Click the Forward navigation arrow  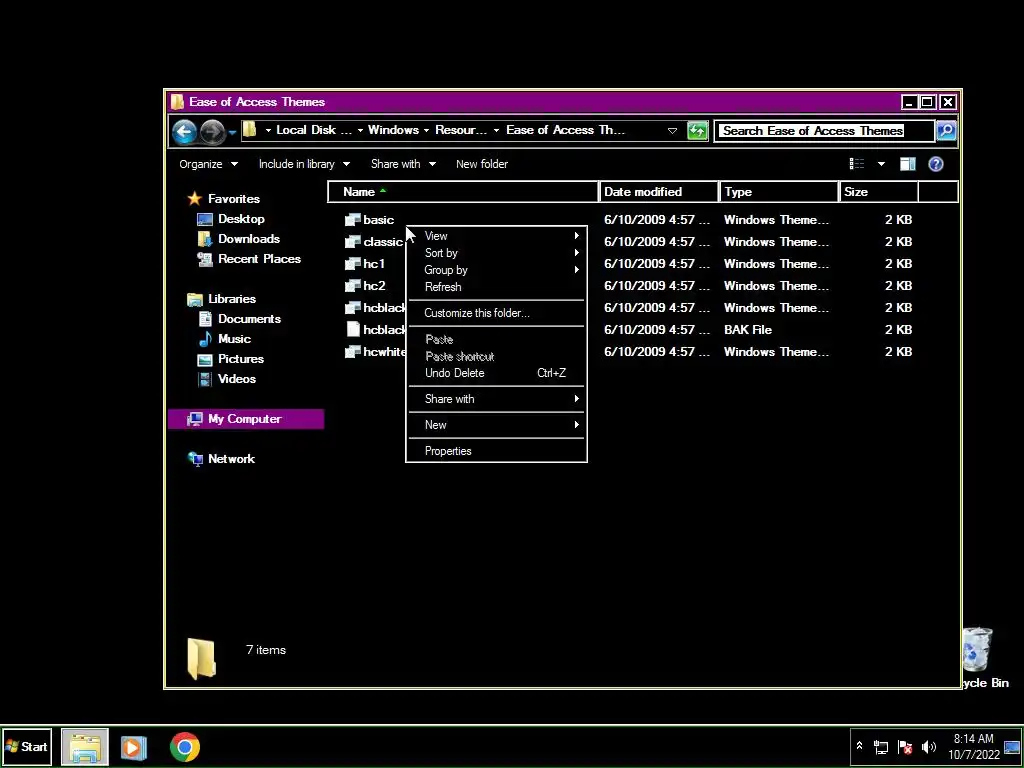coord(212,131)
